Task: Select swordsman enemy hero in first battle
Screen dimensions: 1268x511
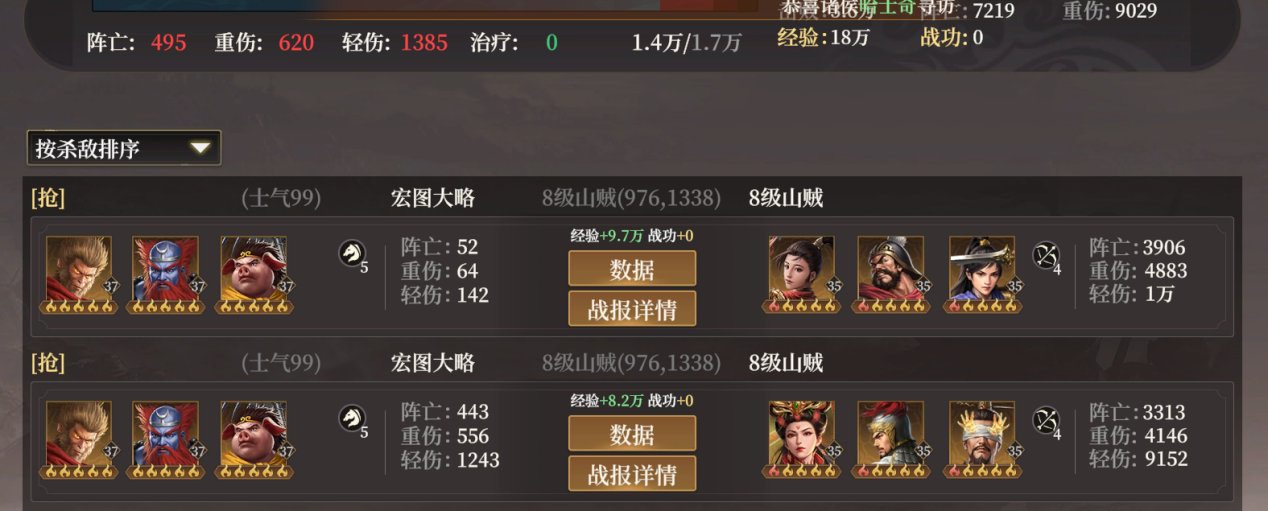Action: coord(982,270)
